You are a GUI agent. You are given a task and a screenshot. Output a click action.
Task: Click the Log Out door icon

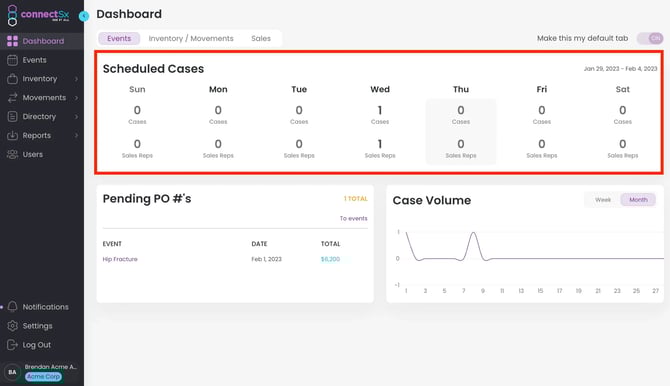(x=12, y=345)
